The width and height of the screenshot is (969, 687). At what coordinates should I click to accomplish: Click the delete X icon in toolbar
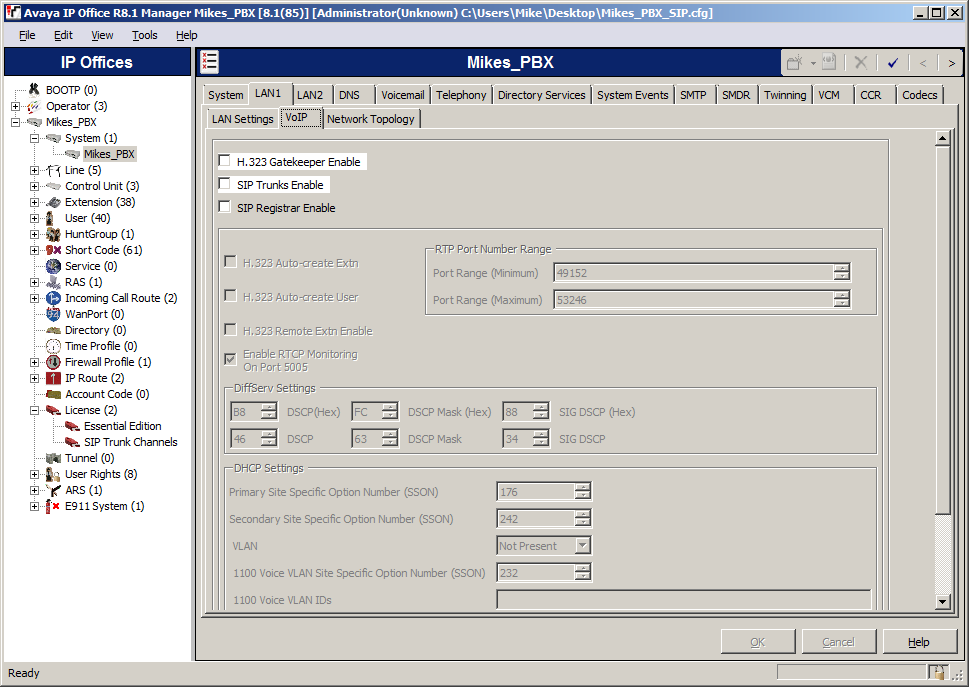860,62
